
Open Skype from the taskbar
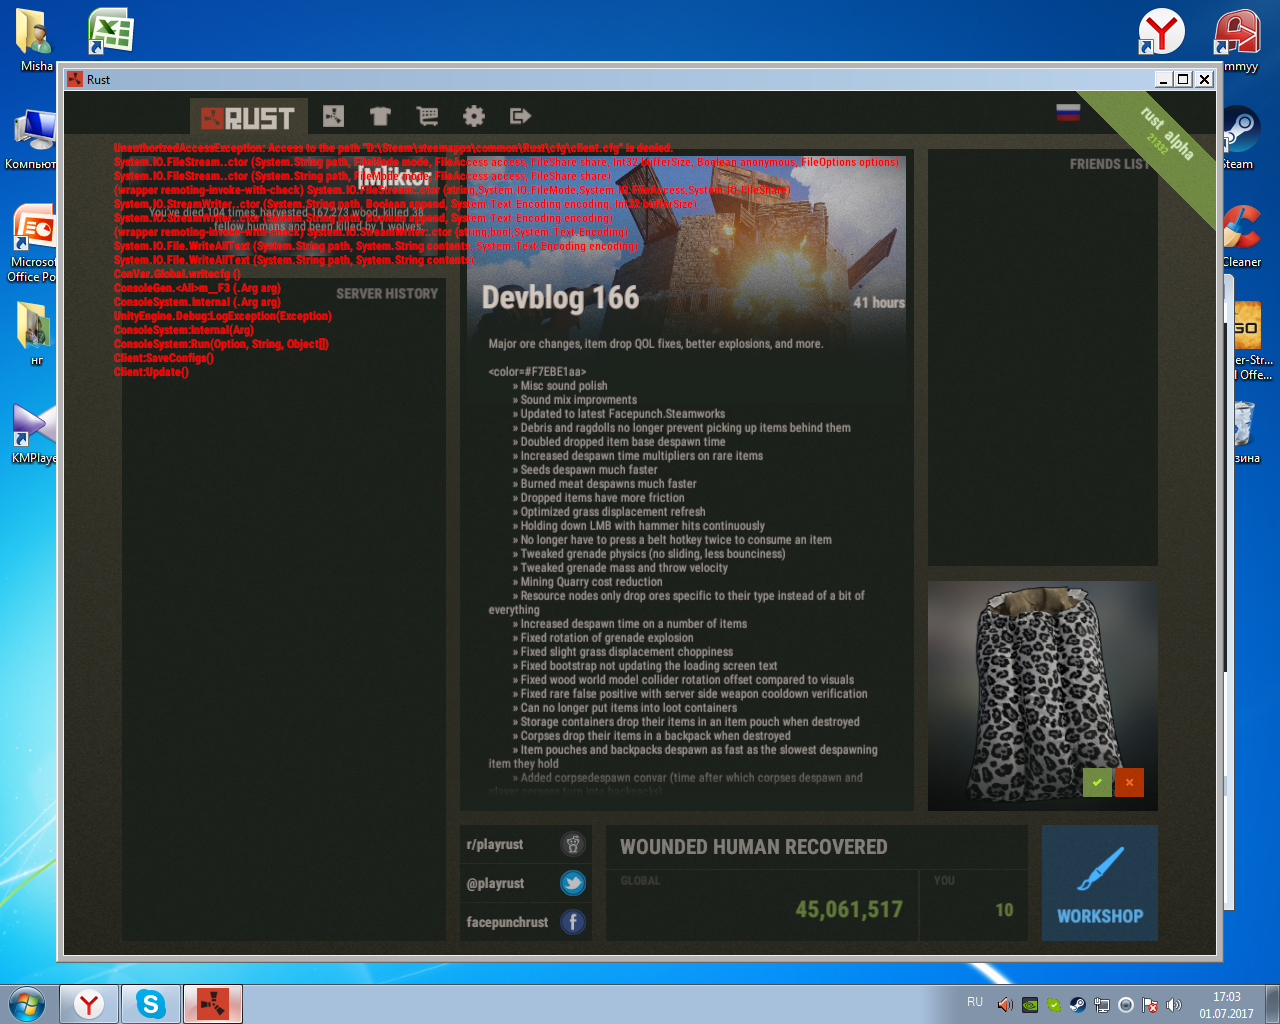pyautogui.click(x=151, y=1004)
